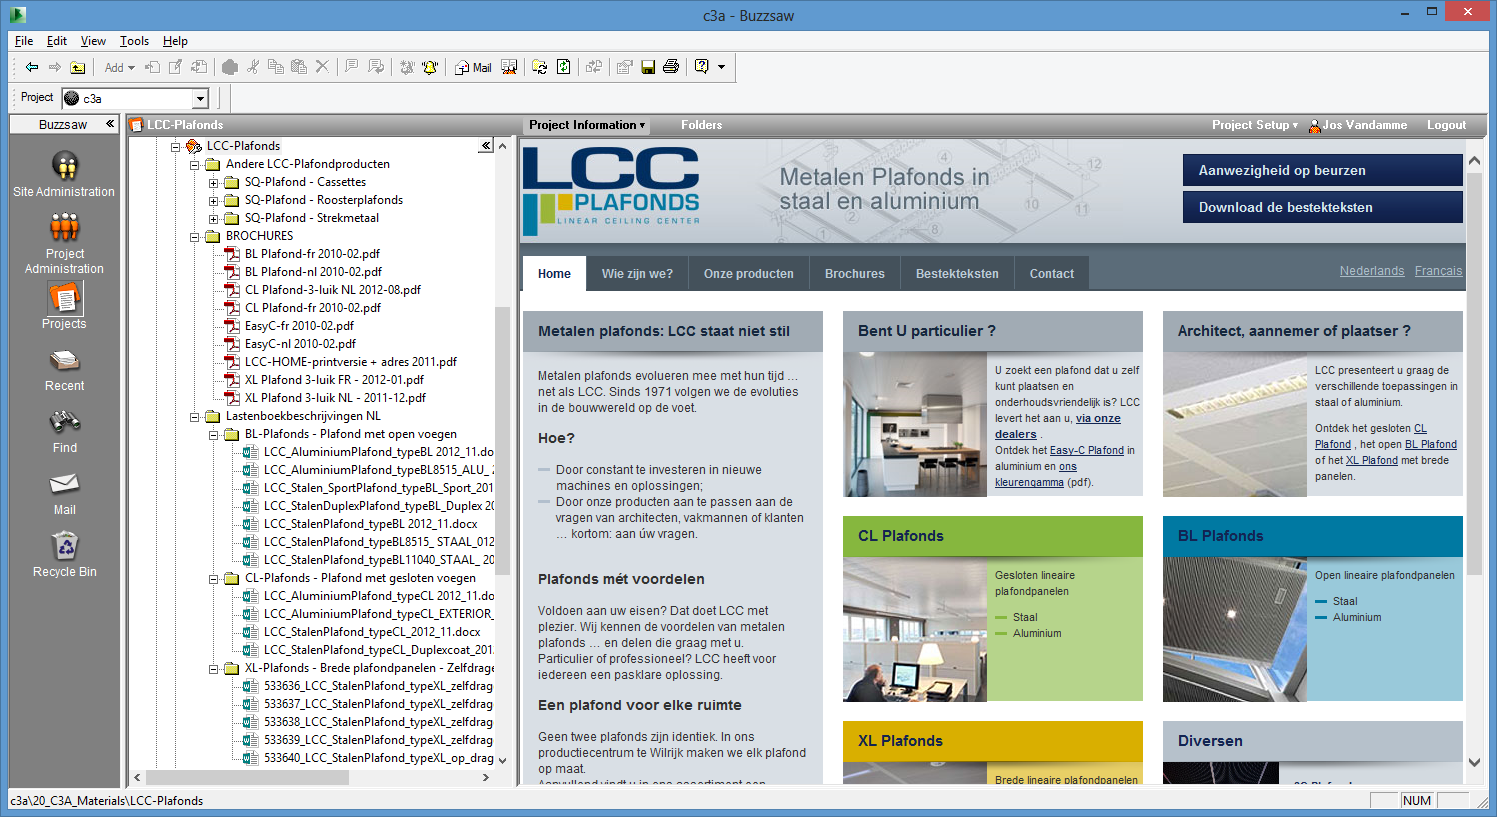Click the Paste clipboard toolbar icon
This screenshot has height=817, width=1497.
[x=299, y=67]
